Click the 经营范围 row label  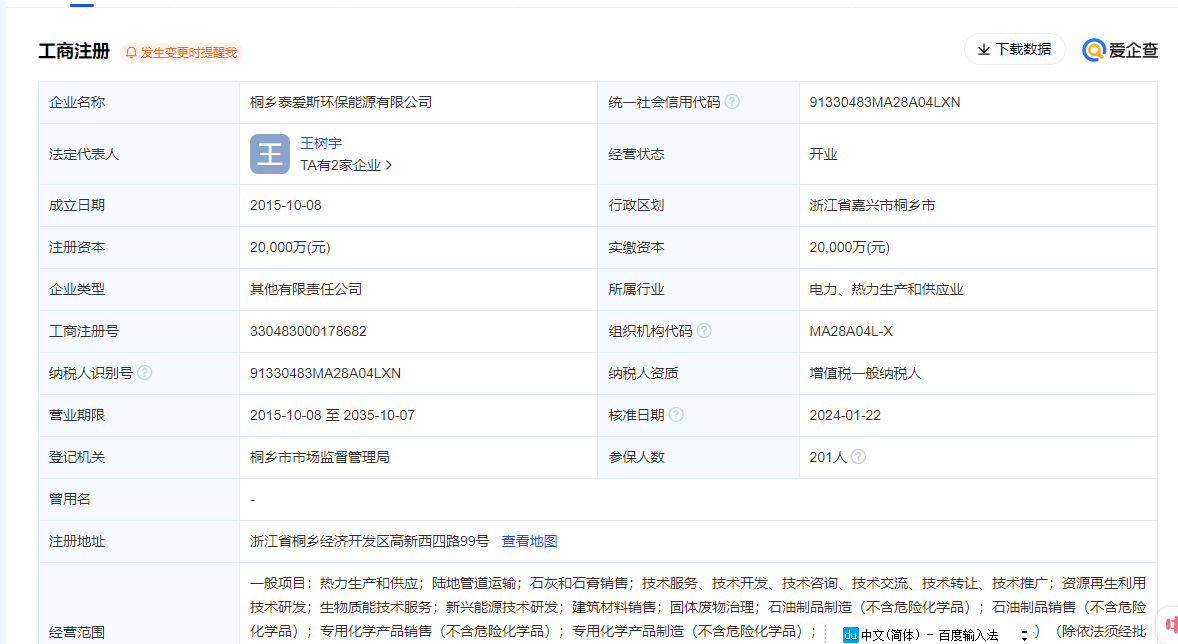[77, 633]
